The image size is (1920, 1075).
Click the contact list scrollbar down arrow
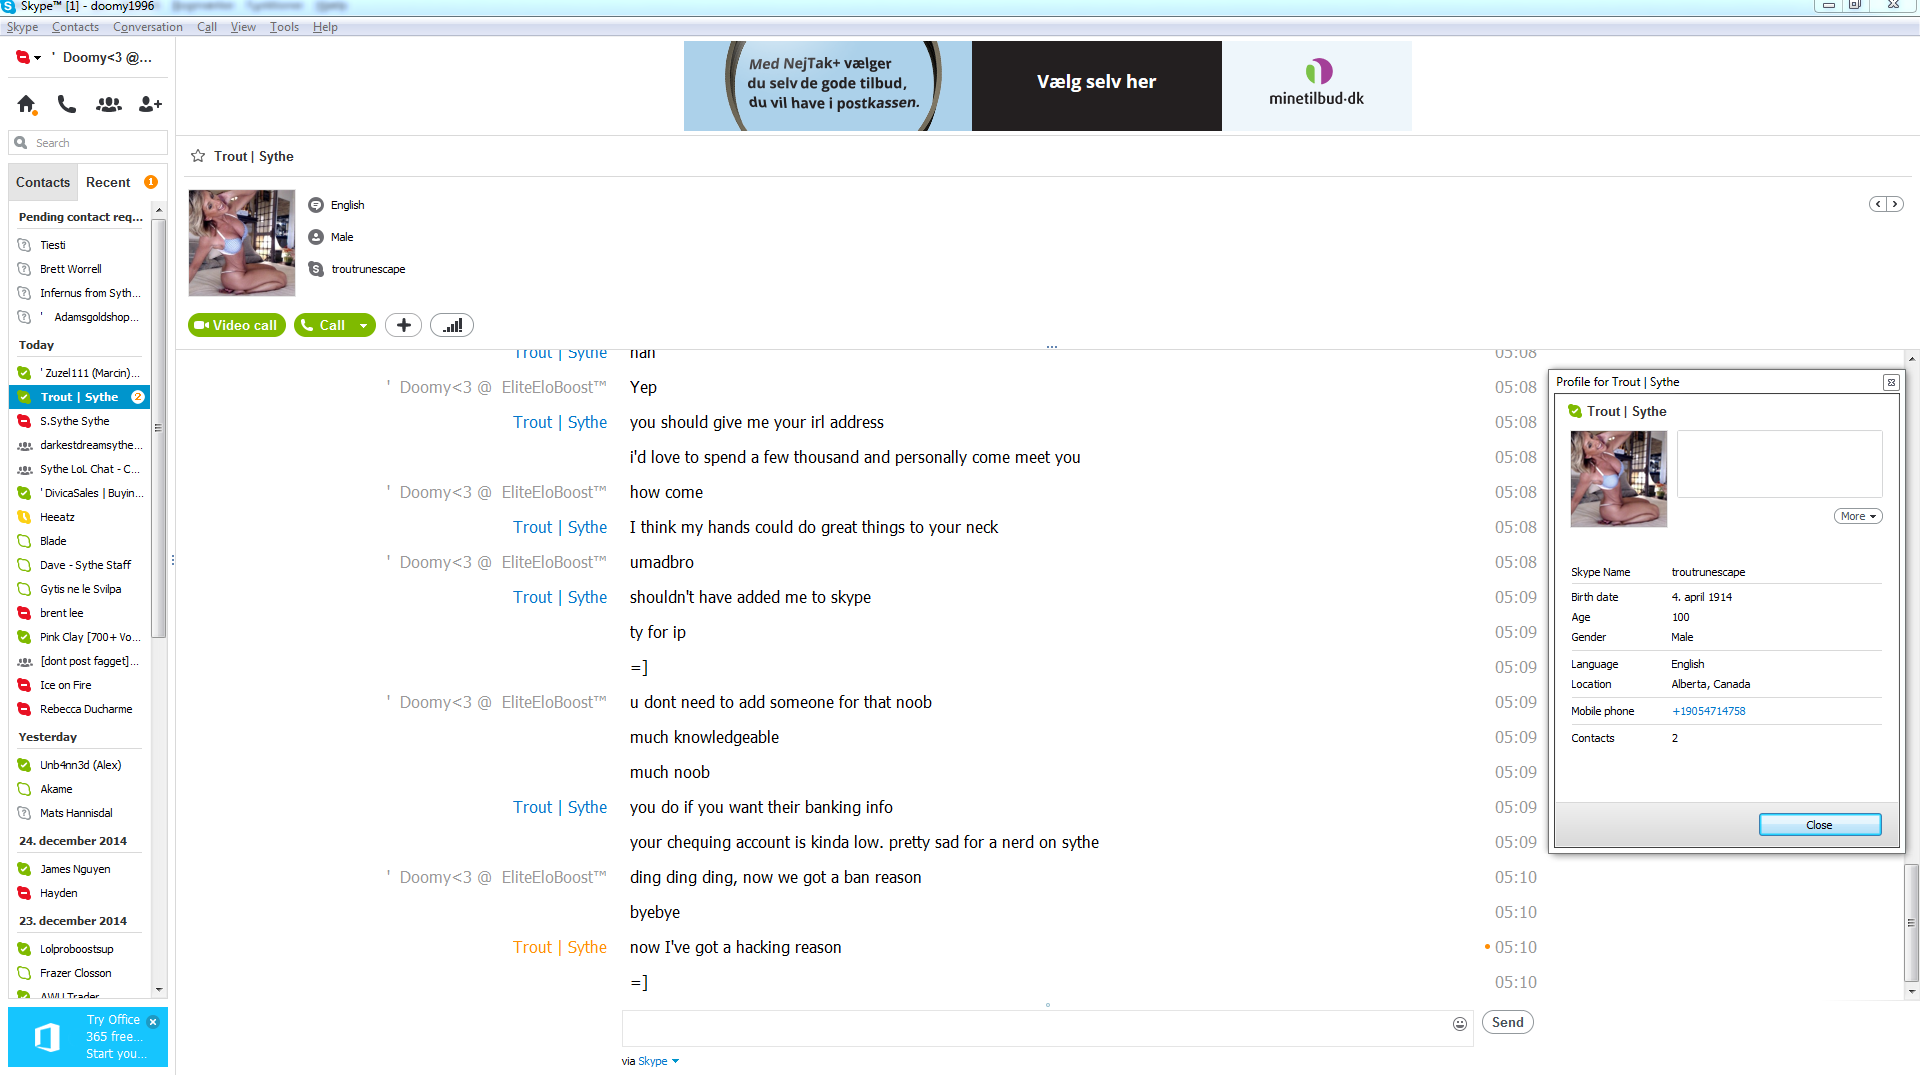pos(158,989)
